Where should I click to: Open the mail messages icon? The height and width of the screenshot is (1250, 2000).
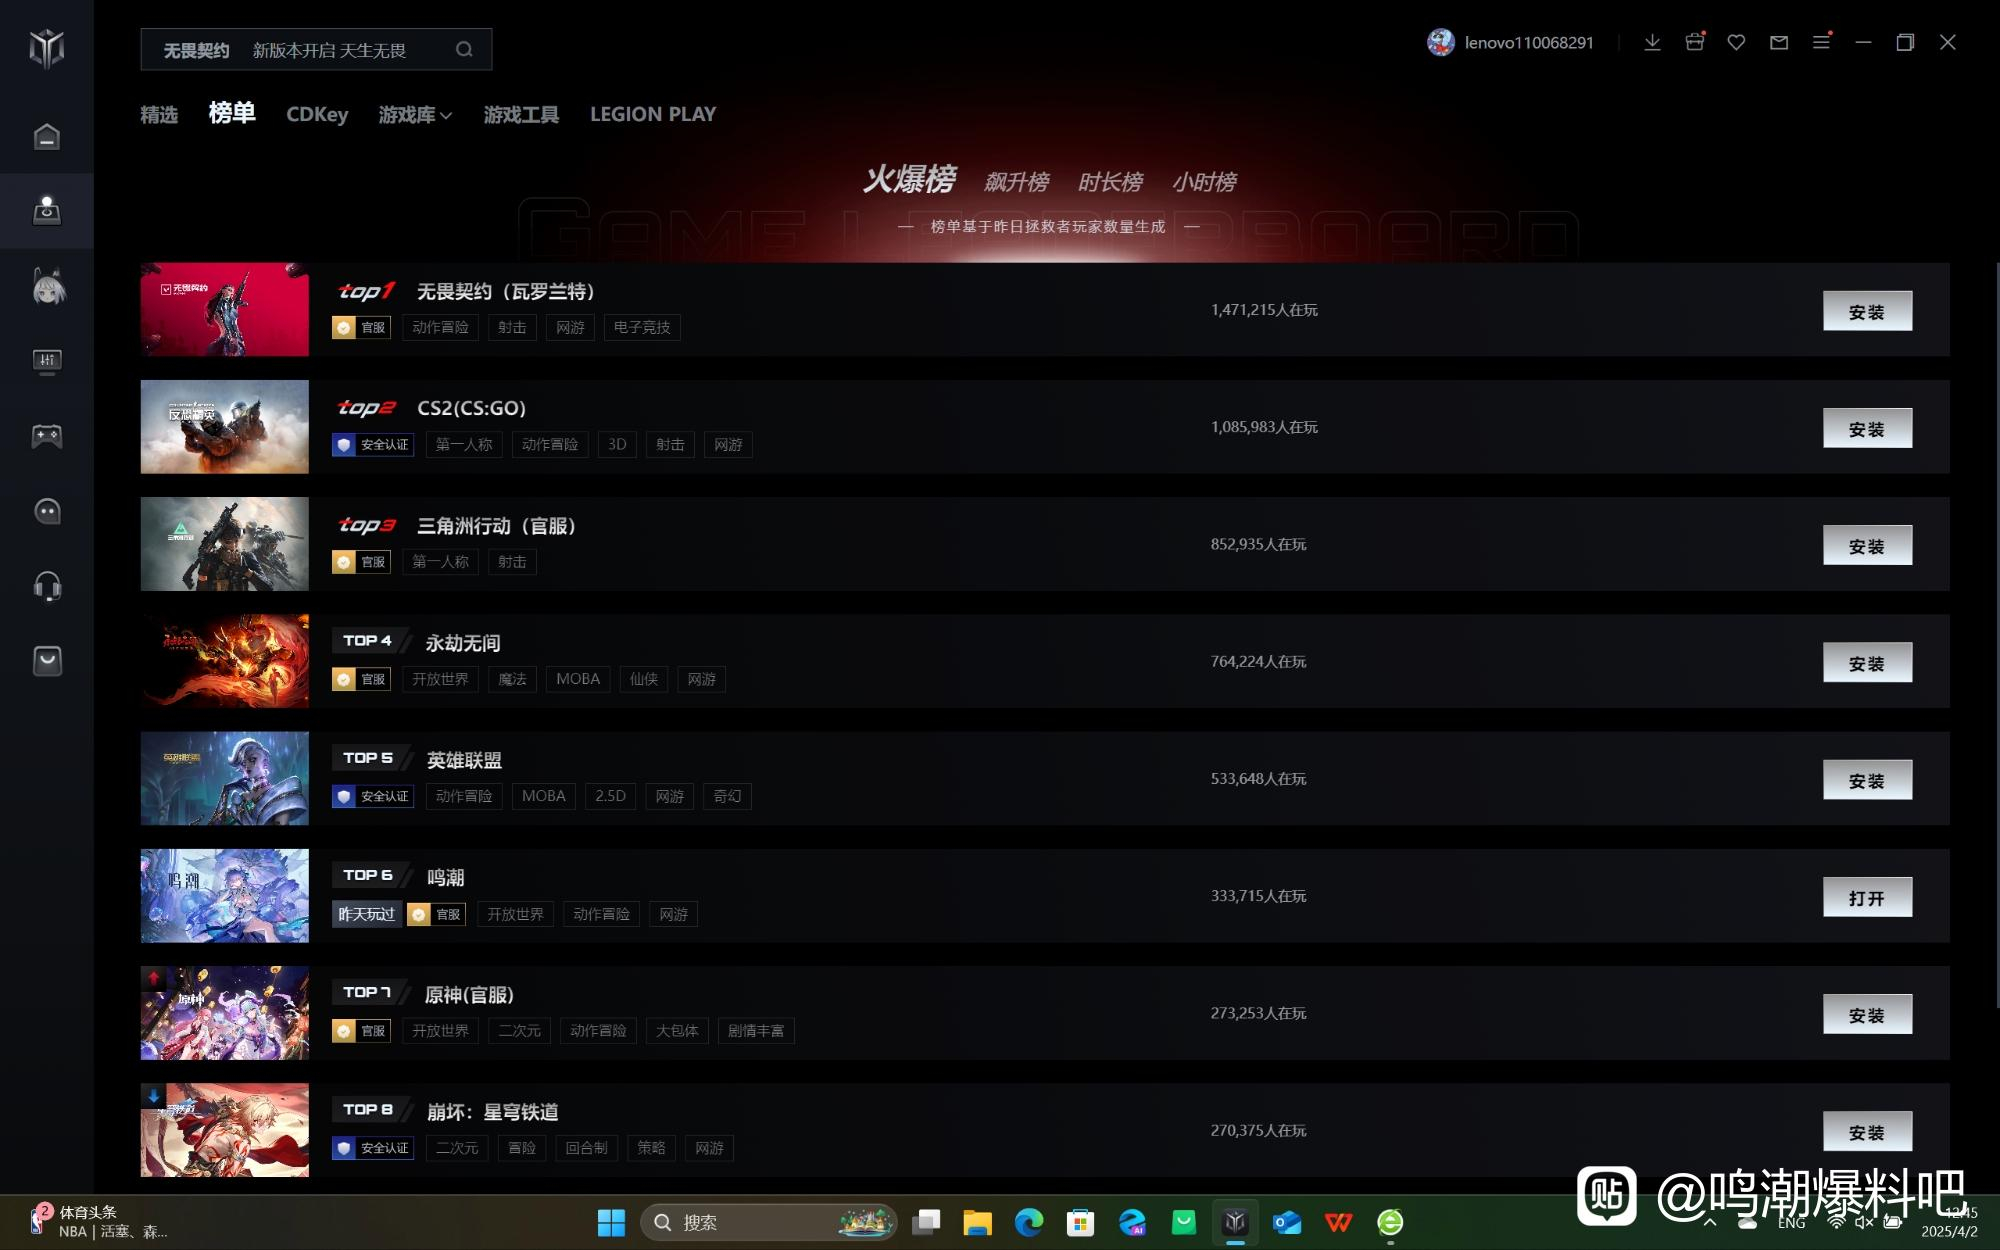(1779, 42)
